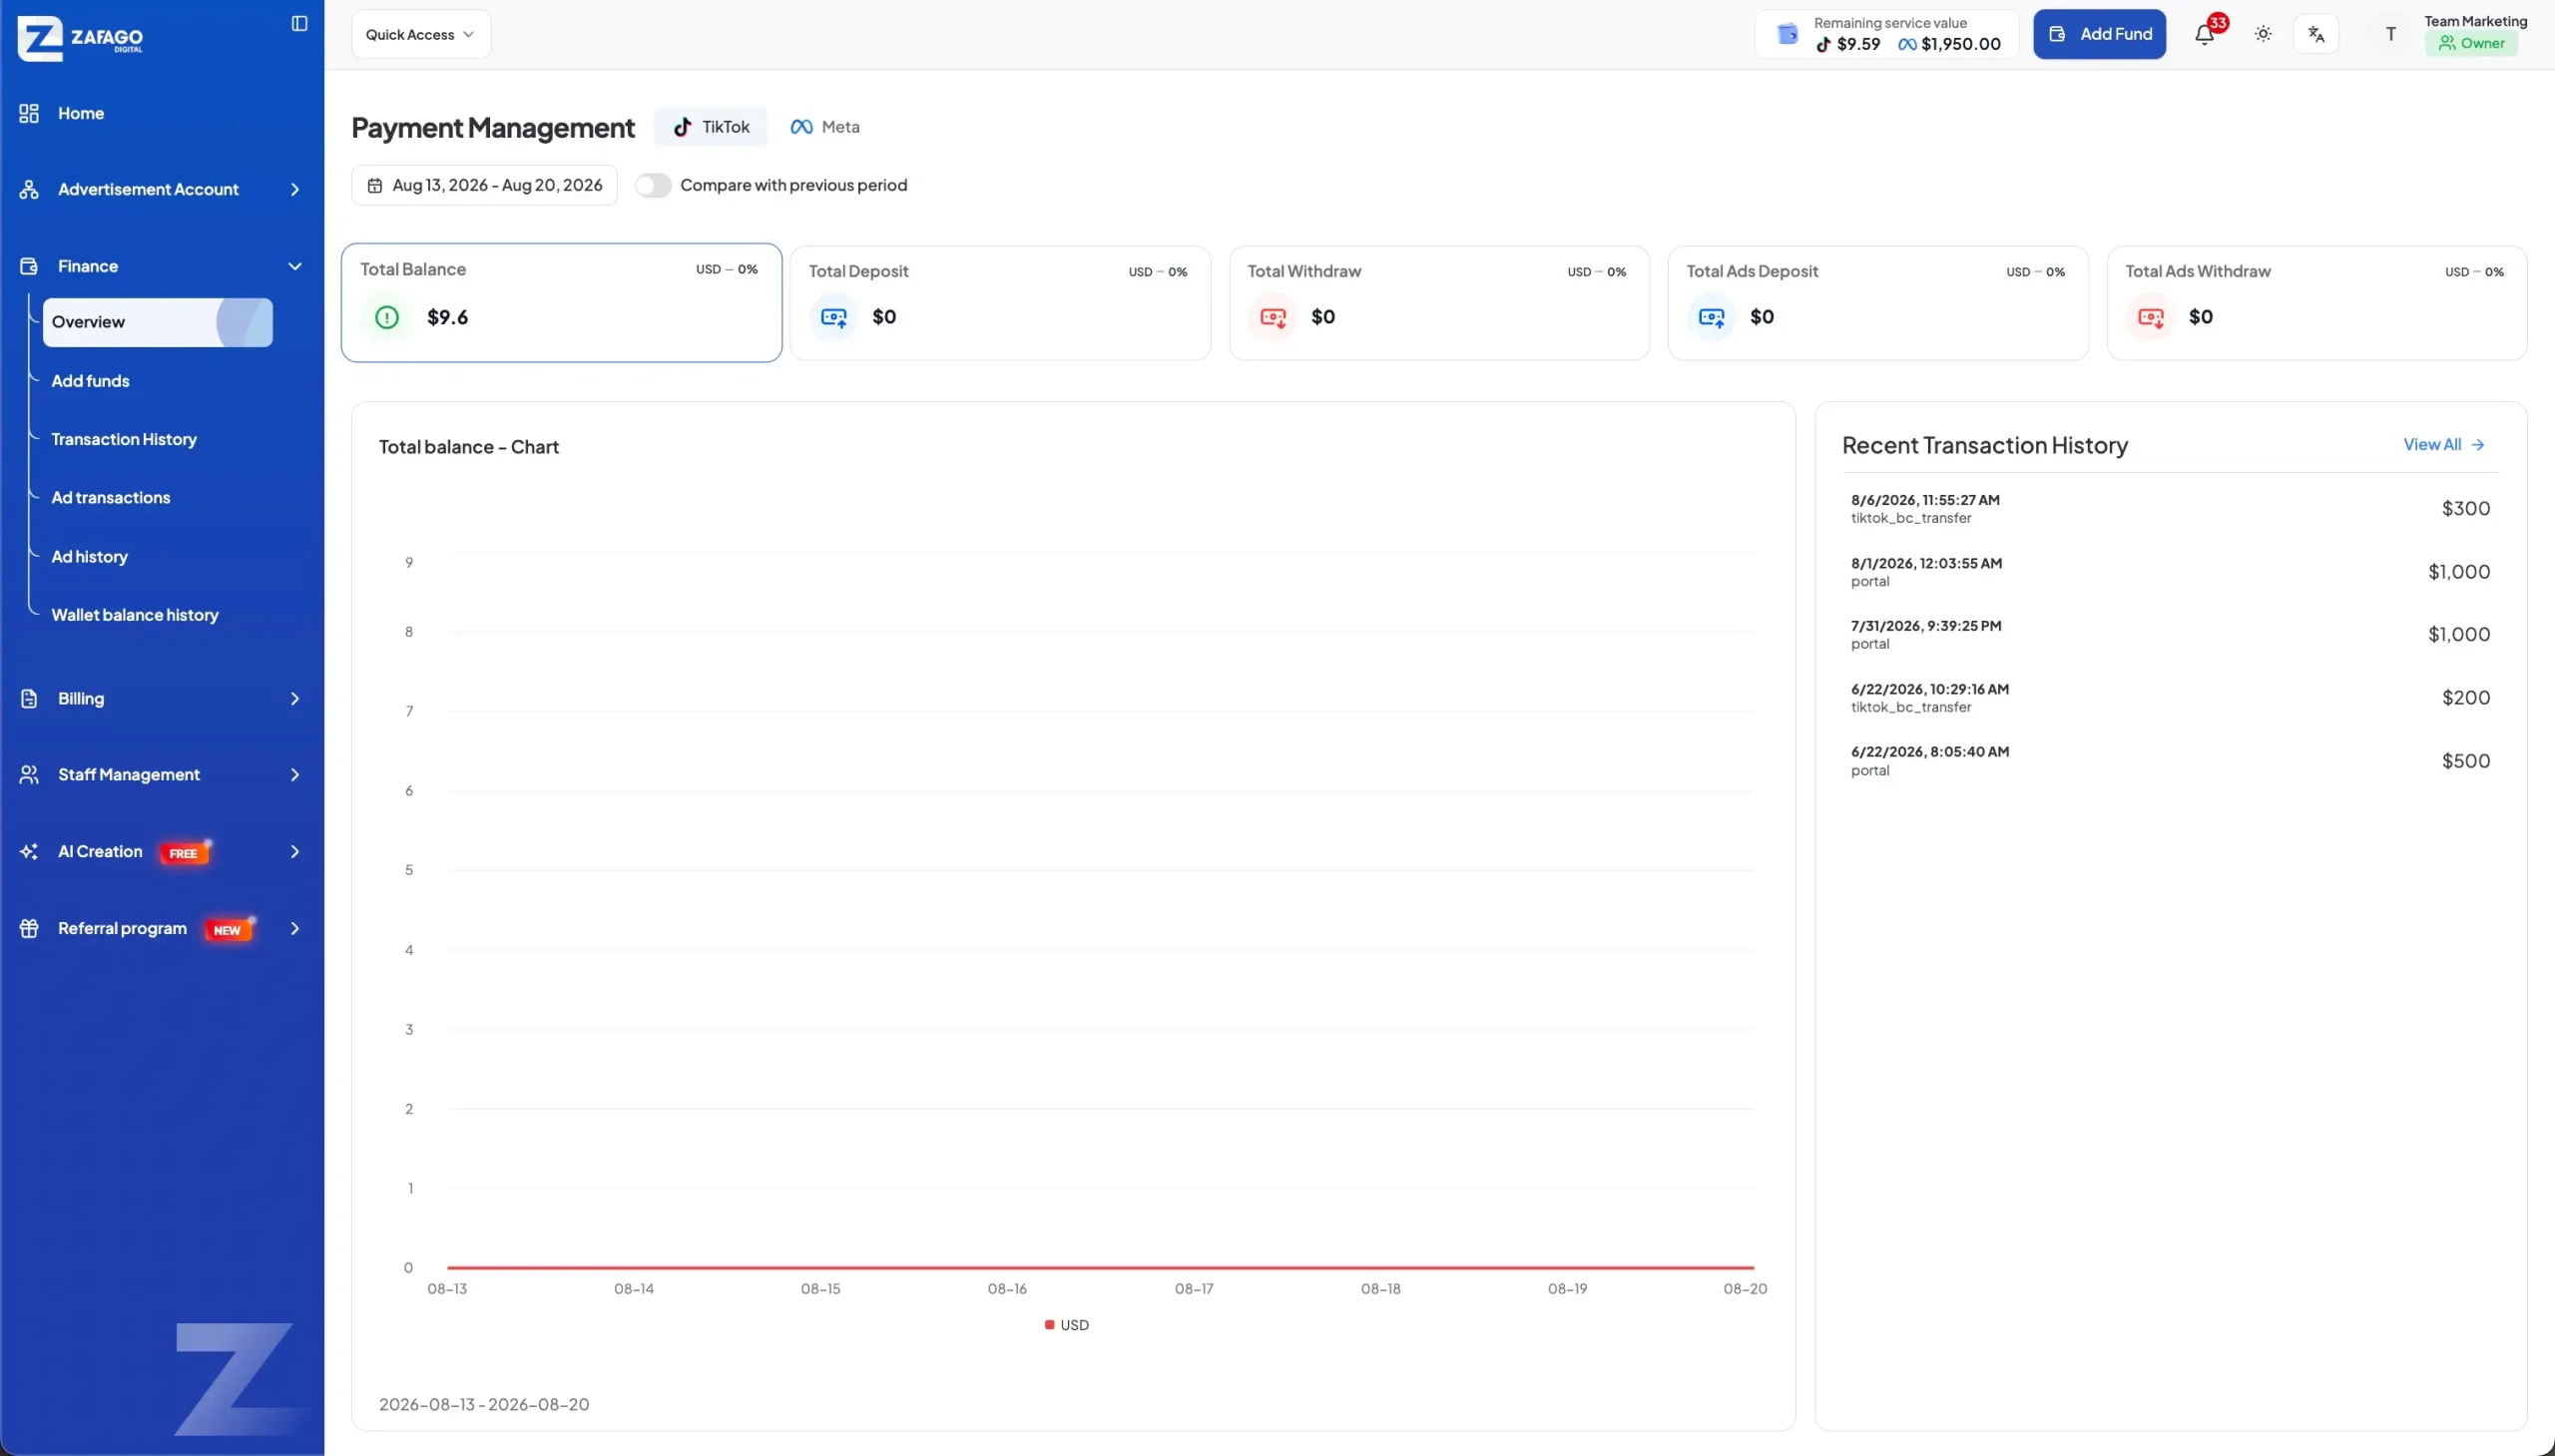The image size is (2555, 1456).
Task: Click the Total Ads Withdraw card icon
Action: coord(2151,317)
